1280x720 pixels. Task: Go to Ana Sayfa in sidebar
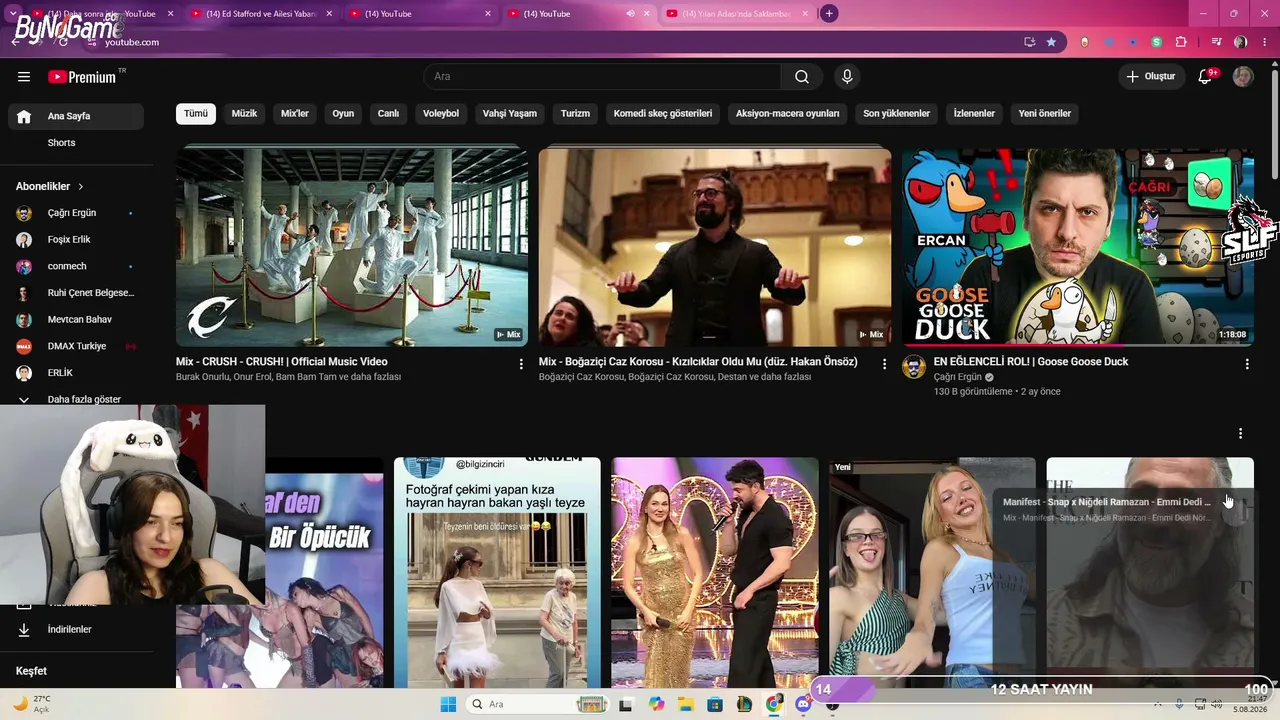[x=75, y=116]
